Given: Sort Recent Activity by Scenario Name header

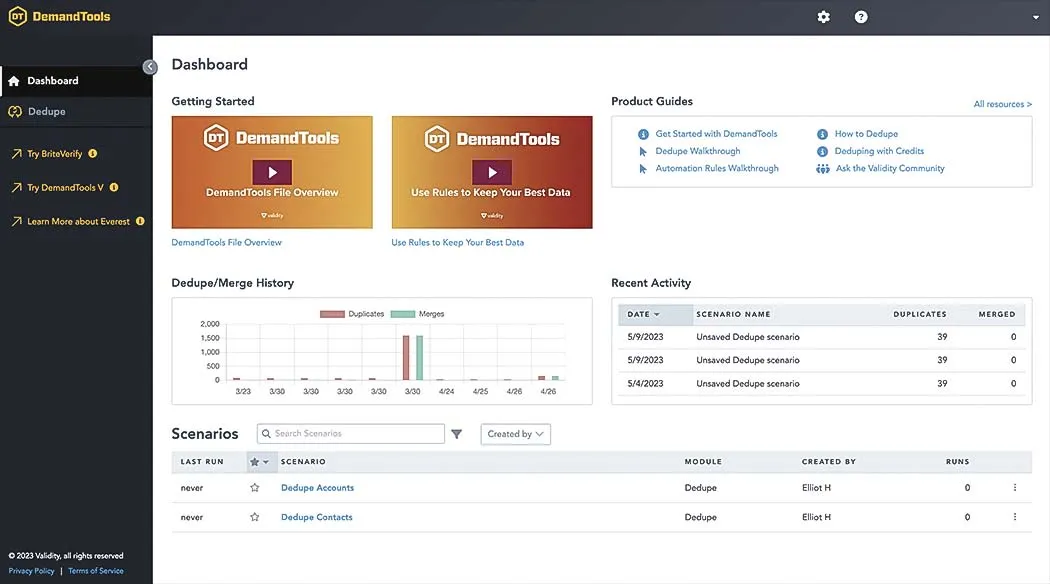Looking at the screenshot, I should pos(733,314).
